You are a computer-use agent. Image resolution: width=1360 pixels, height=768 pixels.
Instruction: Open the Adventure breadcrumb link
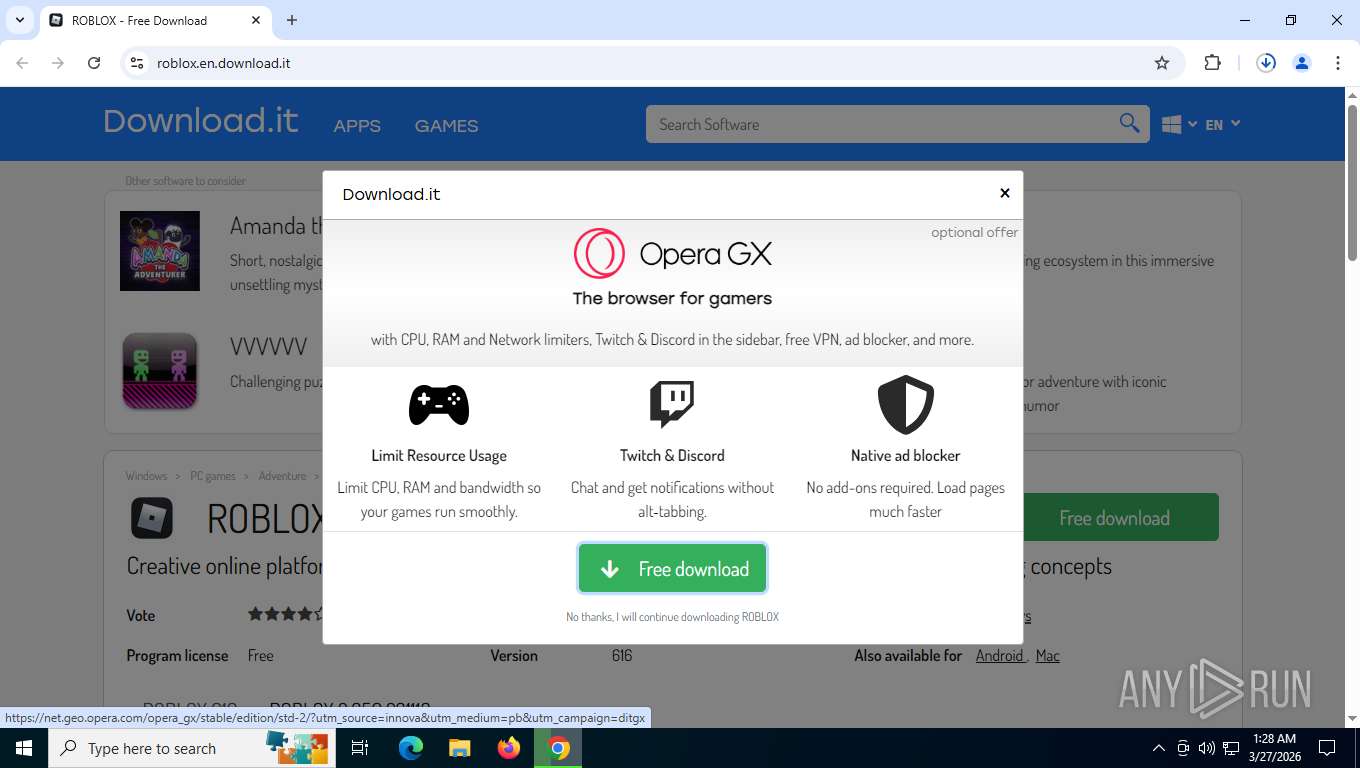click(x=282, y=476)
